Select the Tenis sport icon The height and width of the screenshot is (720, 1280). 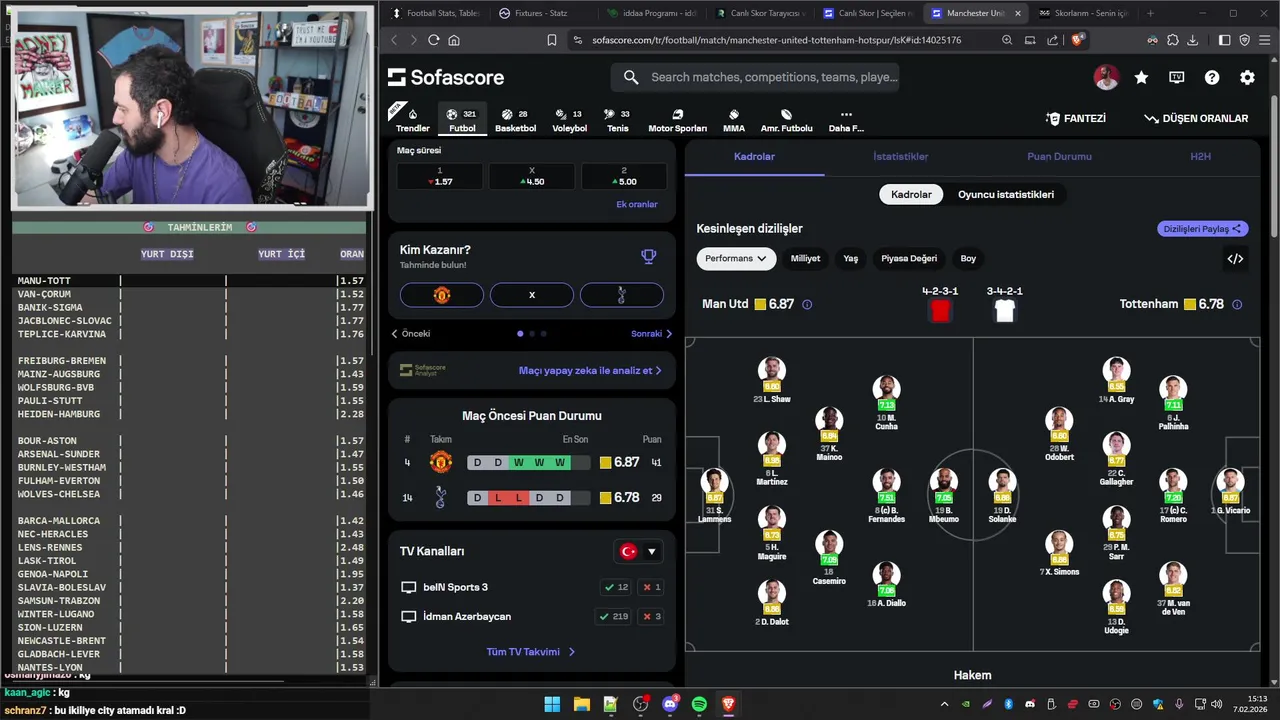tap(617, 120)
